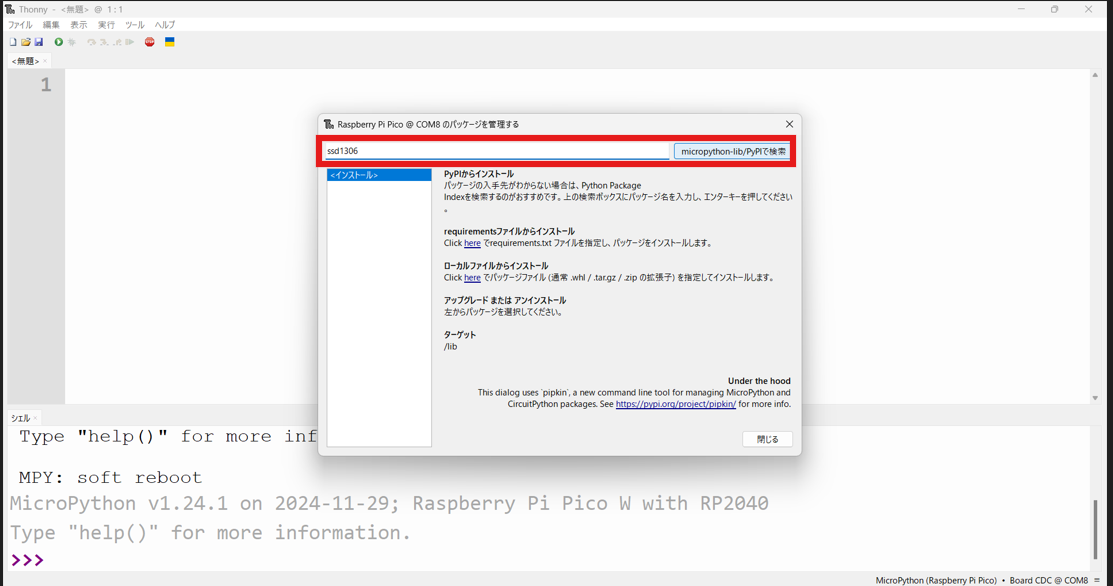Click the Thonny logo in the title bar
The width and height of the screenshot is (1113, 586).
point(8,8)
